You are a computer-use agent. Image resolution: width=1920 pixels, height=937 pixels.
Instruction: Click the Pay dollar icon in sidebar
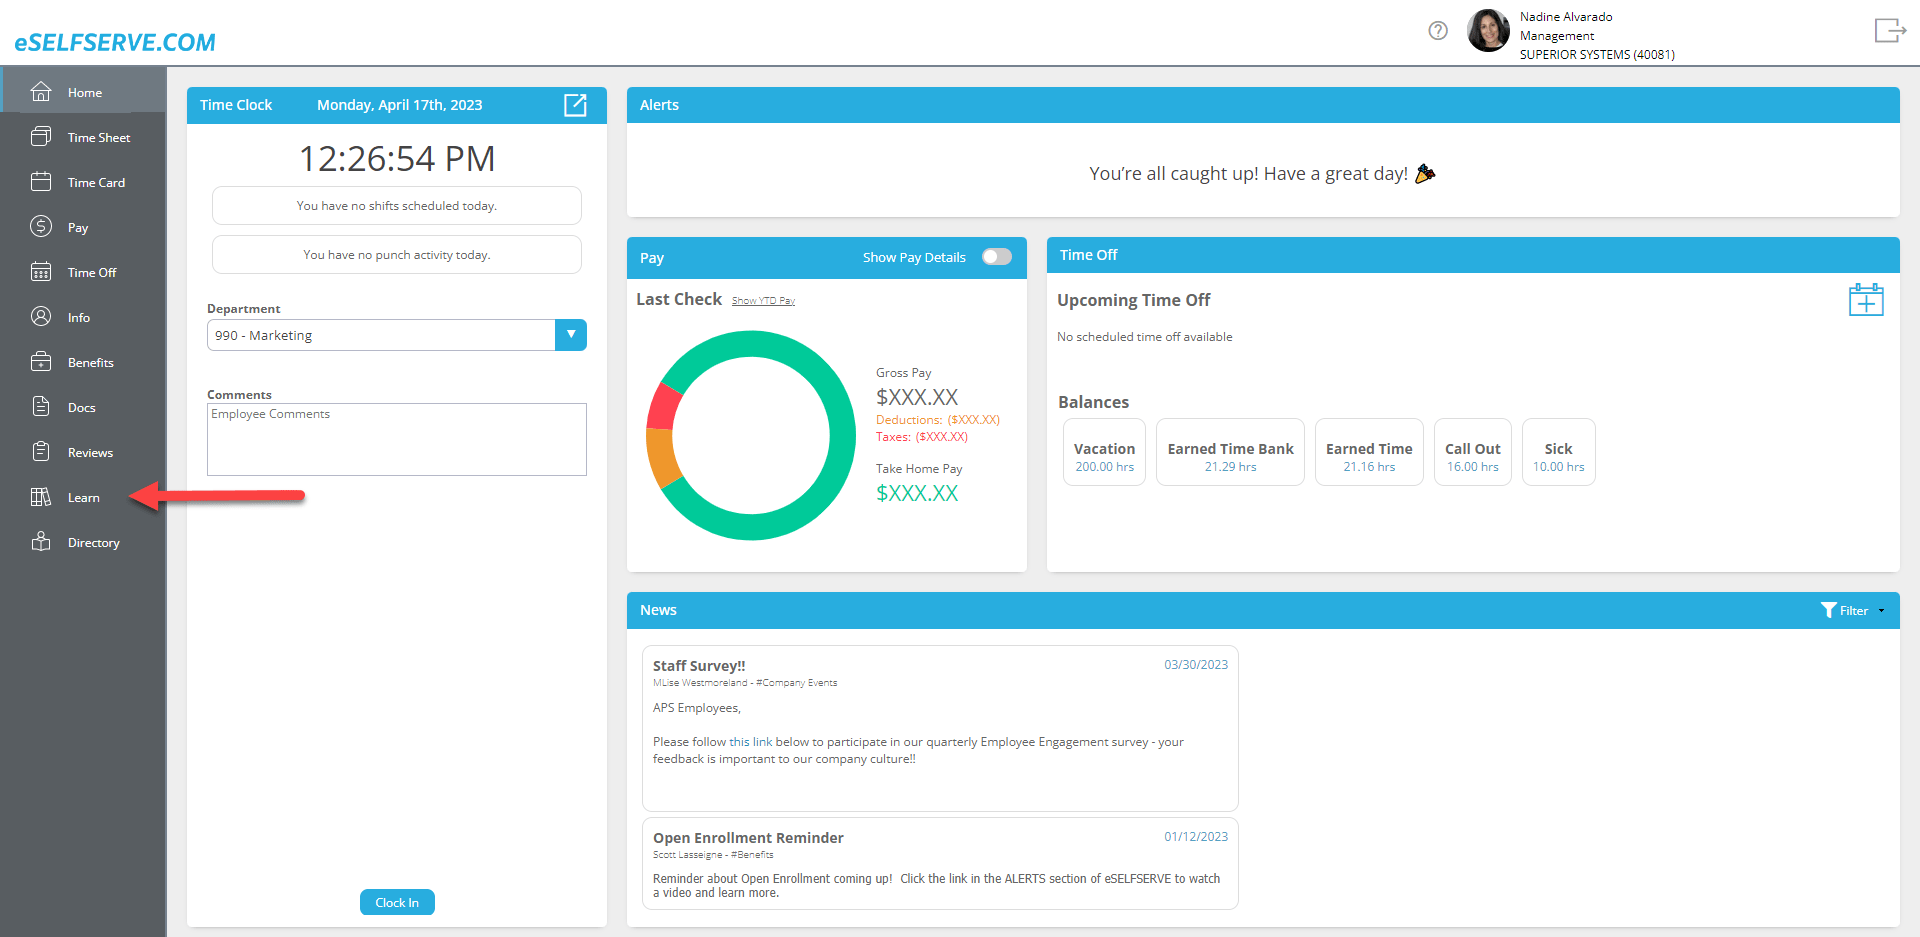coord(41,227)
